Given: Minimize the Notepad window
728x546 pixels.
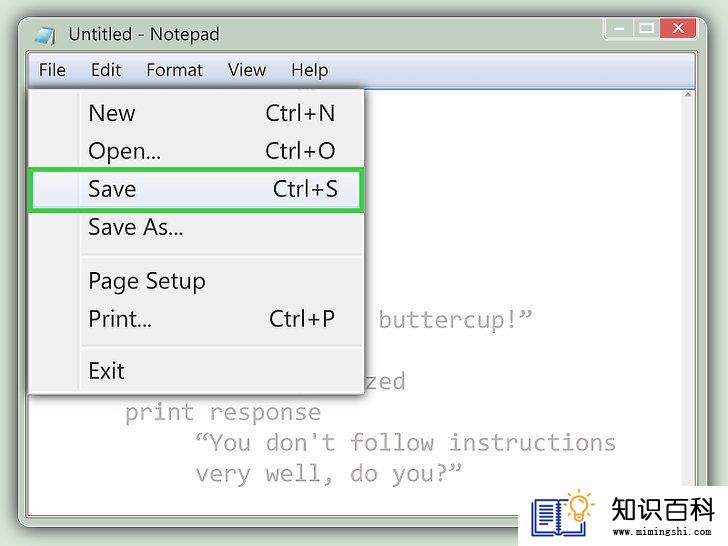Looking at the screenshot, I should (x=619, y=29).
